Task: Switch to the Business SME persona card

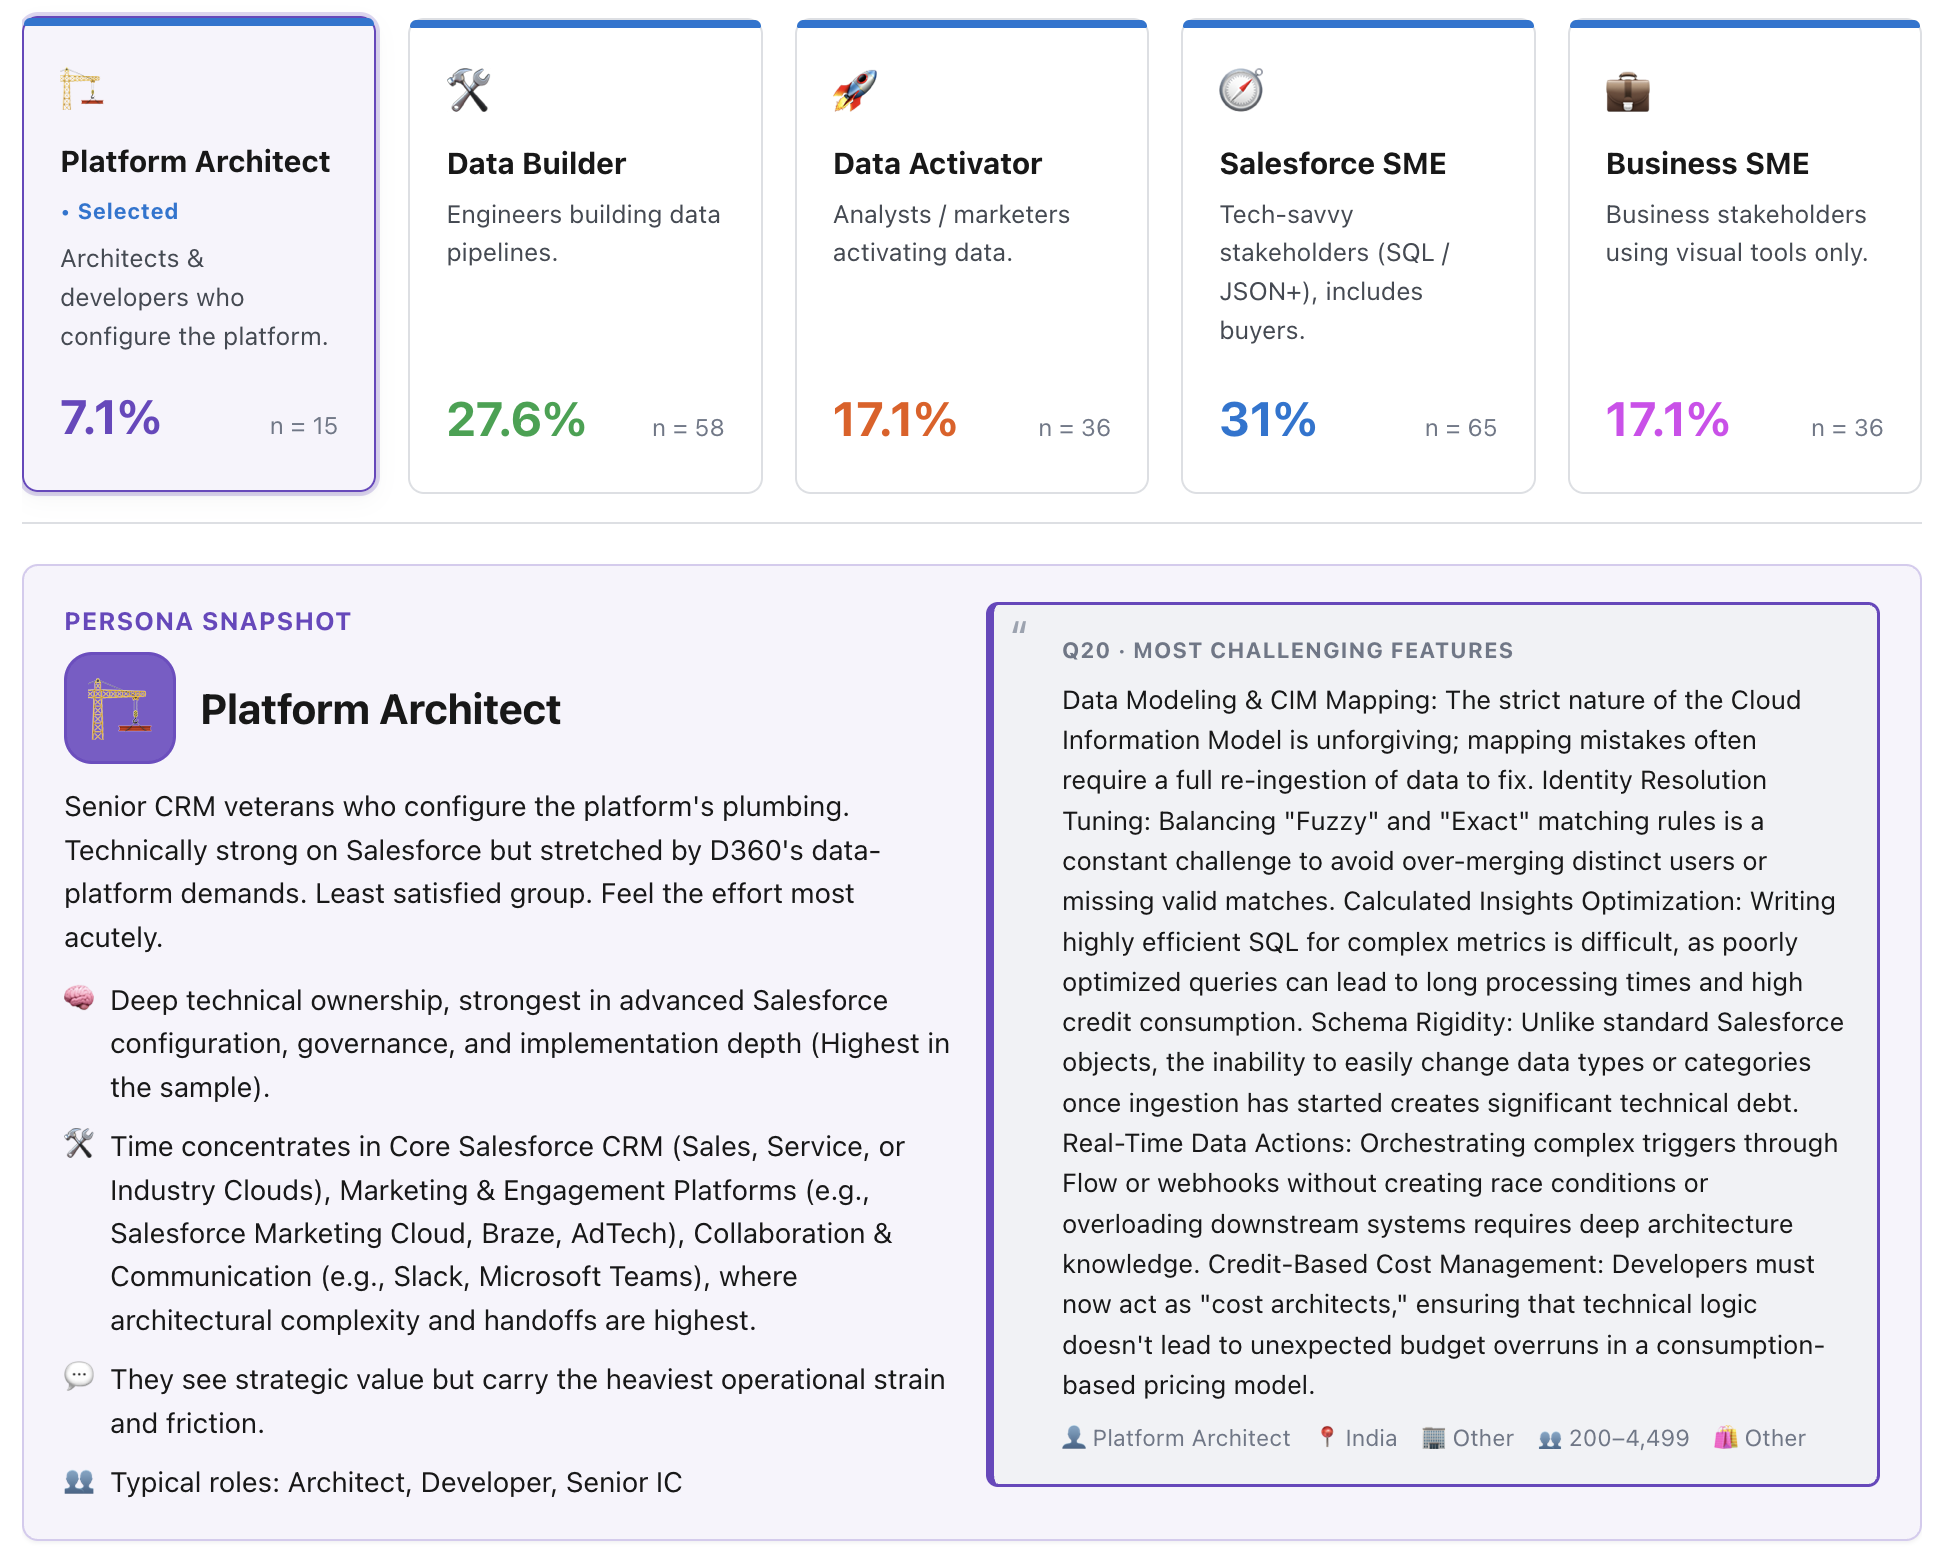Action: tap(1744, 256)
